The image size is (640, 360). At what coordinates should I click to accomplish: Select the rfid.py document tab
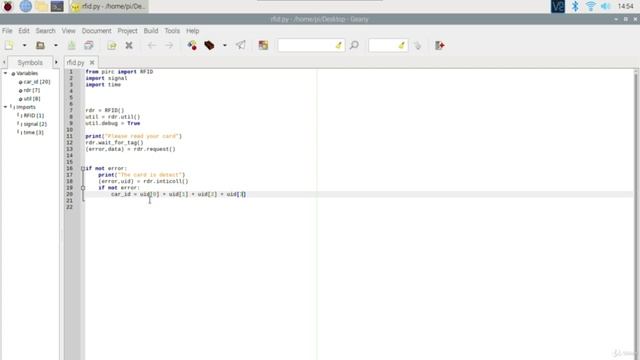coord(76,62)
